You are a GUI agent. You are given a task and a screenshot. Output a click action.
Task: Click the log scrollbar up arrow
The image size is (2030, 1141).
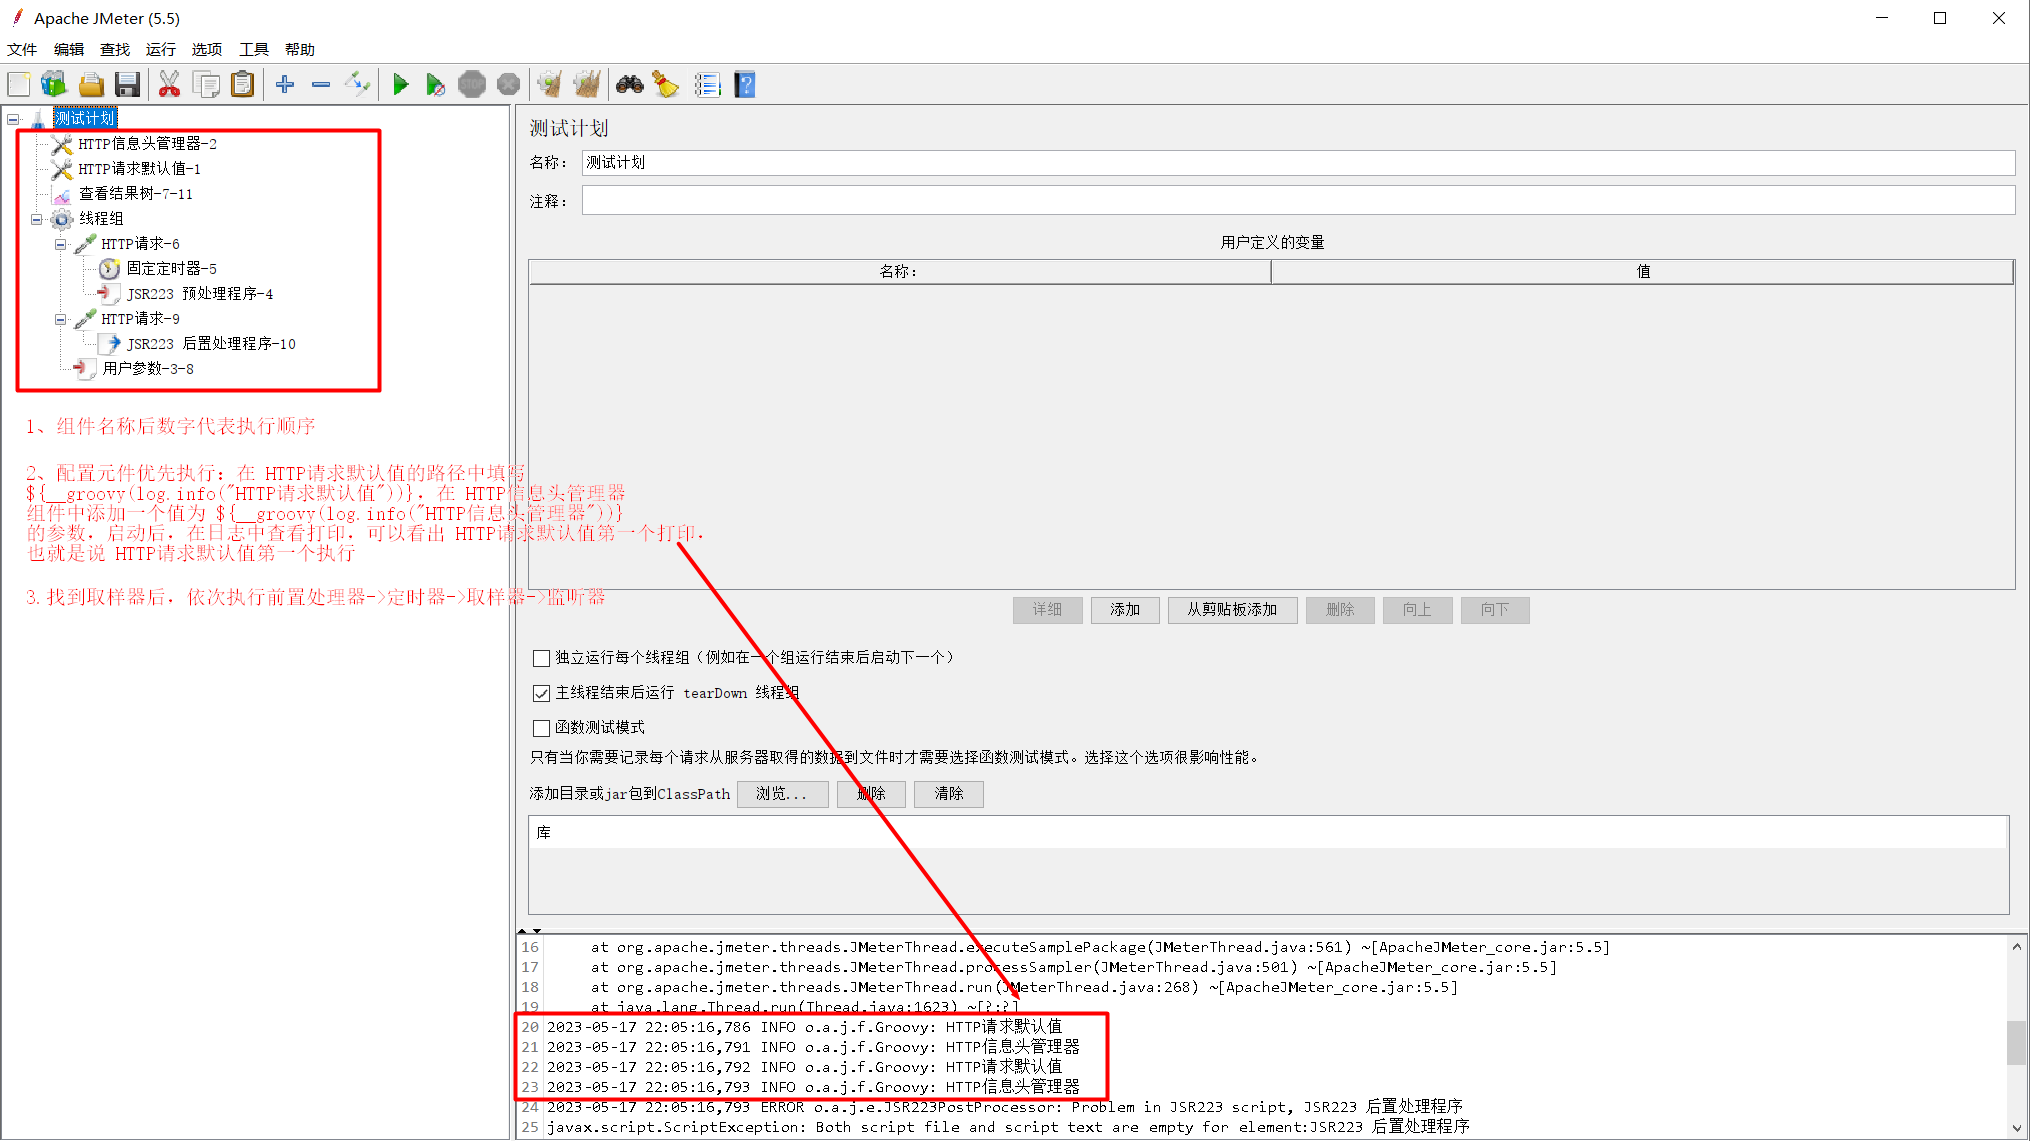click(x=2016, y=947)
